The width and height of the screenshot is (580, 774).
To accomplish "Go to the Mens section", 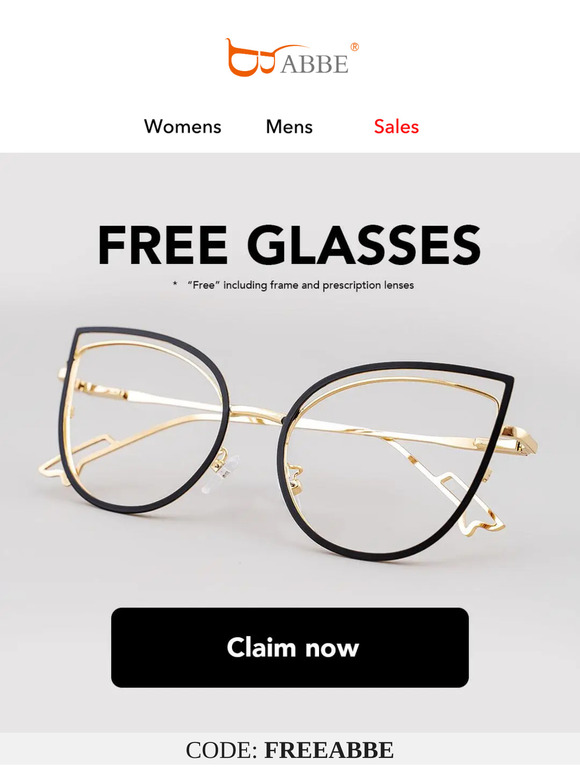I will pos(289,127).
